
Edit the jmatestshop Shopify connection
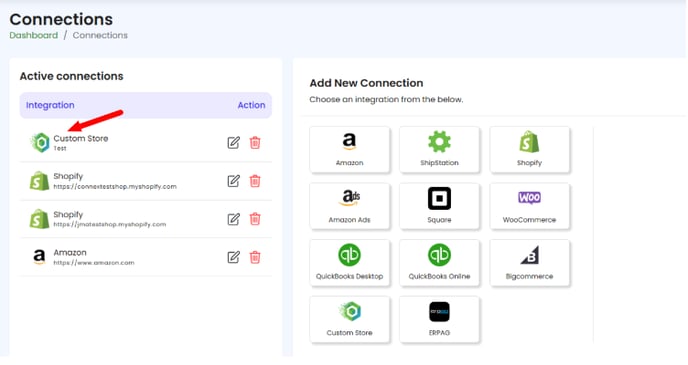point(233,219)
